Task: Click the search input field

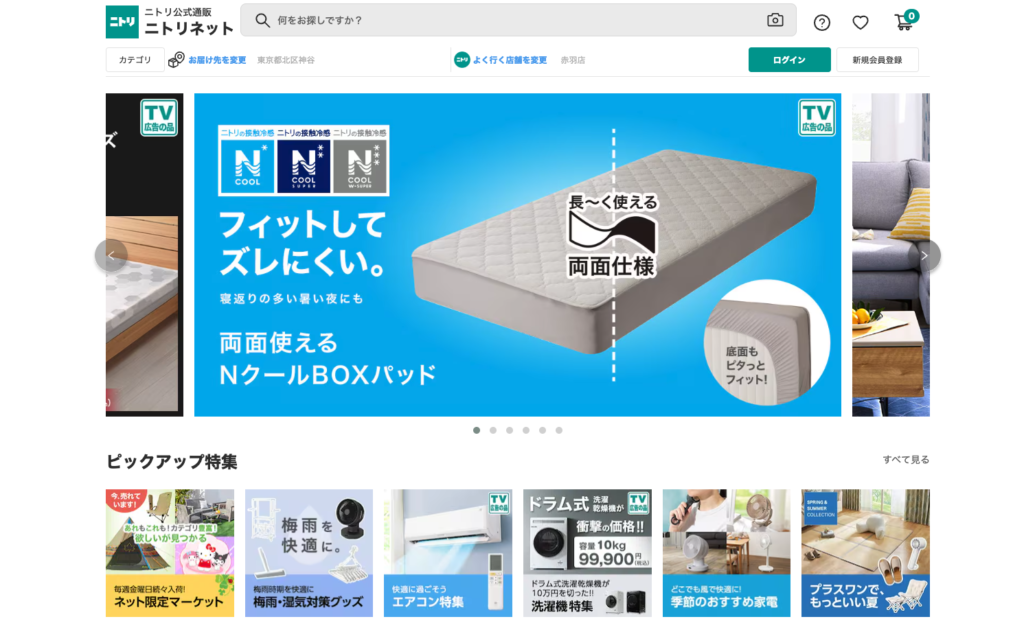Action: 518,20
